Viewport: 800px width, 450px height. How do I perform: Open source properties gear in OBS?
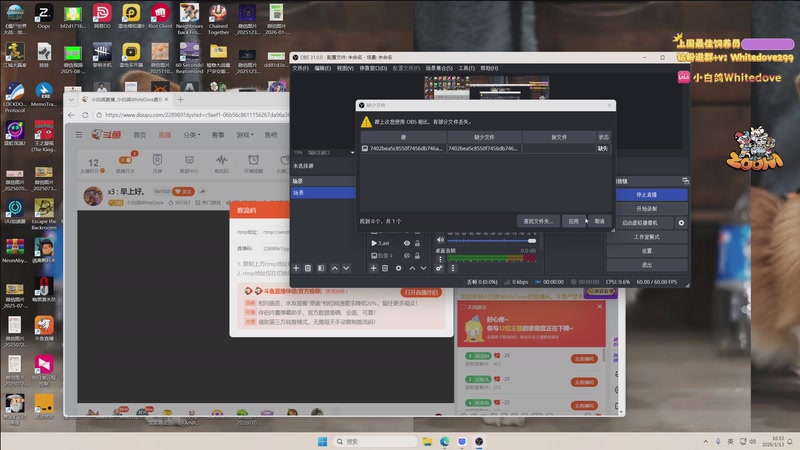point(398,268)
